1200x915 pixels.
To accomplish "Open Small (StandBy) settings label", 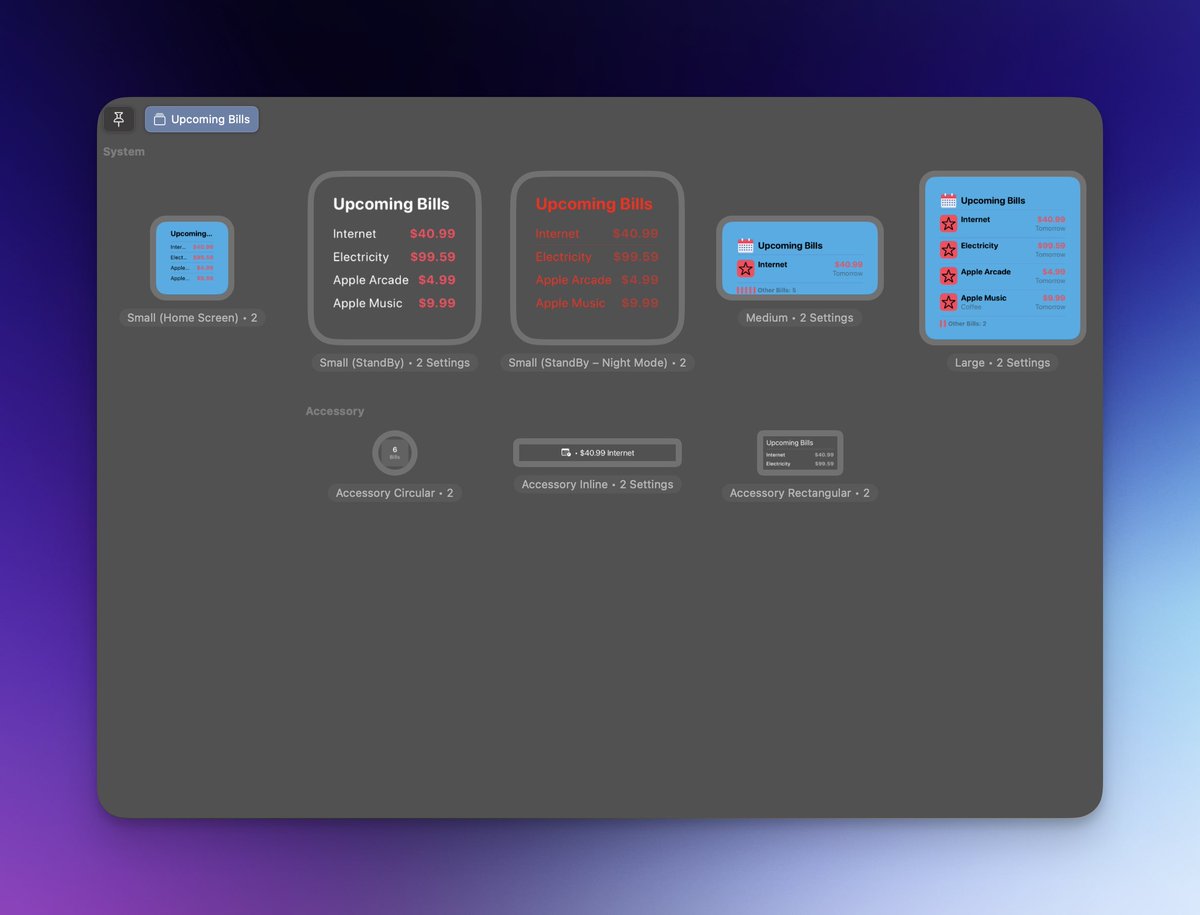I will coord(394,363).
